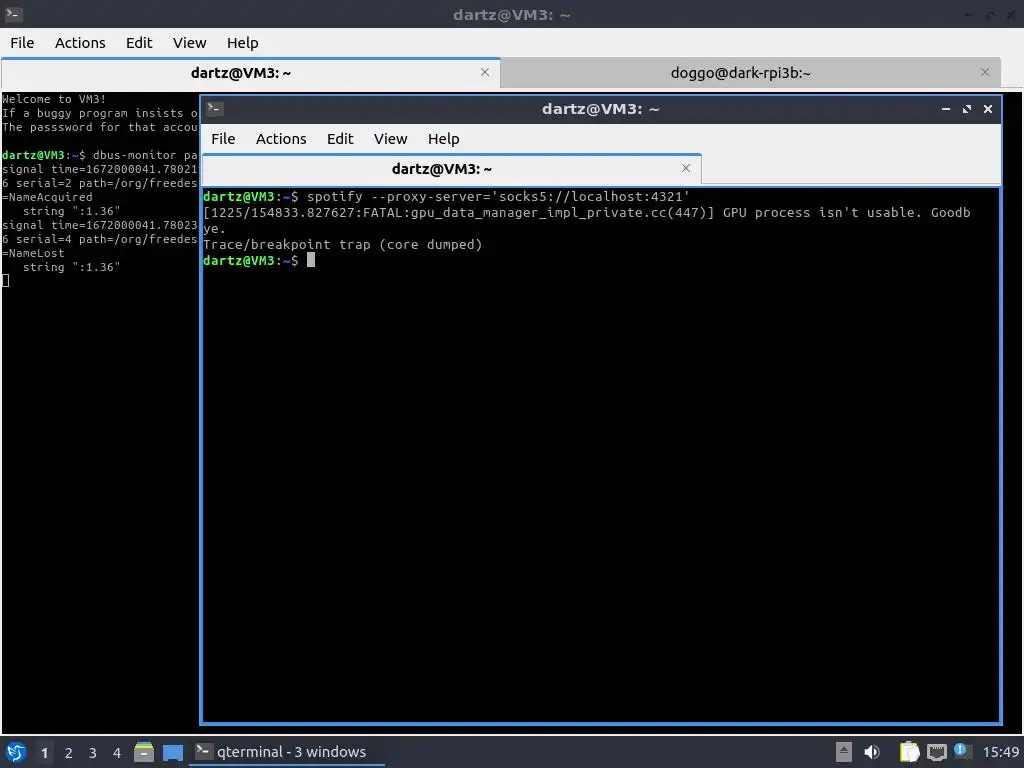
Task: Open the Lubuntu start menu icon
Action: [x=16, y=752]
